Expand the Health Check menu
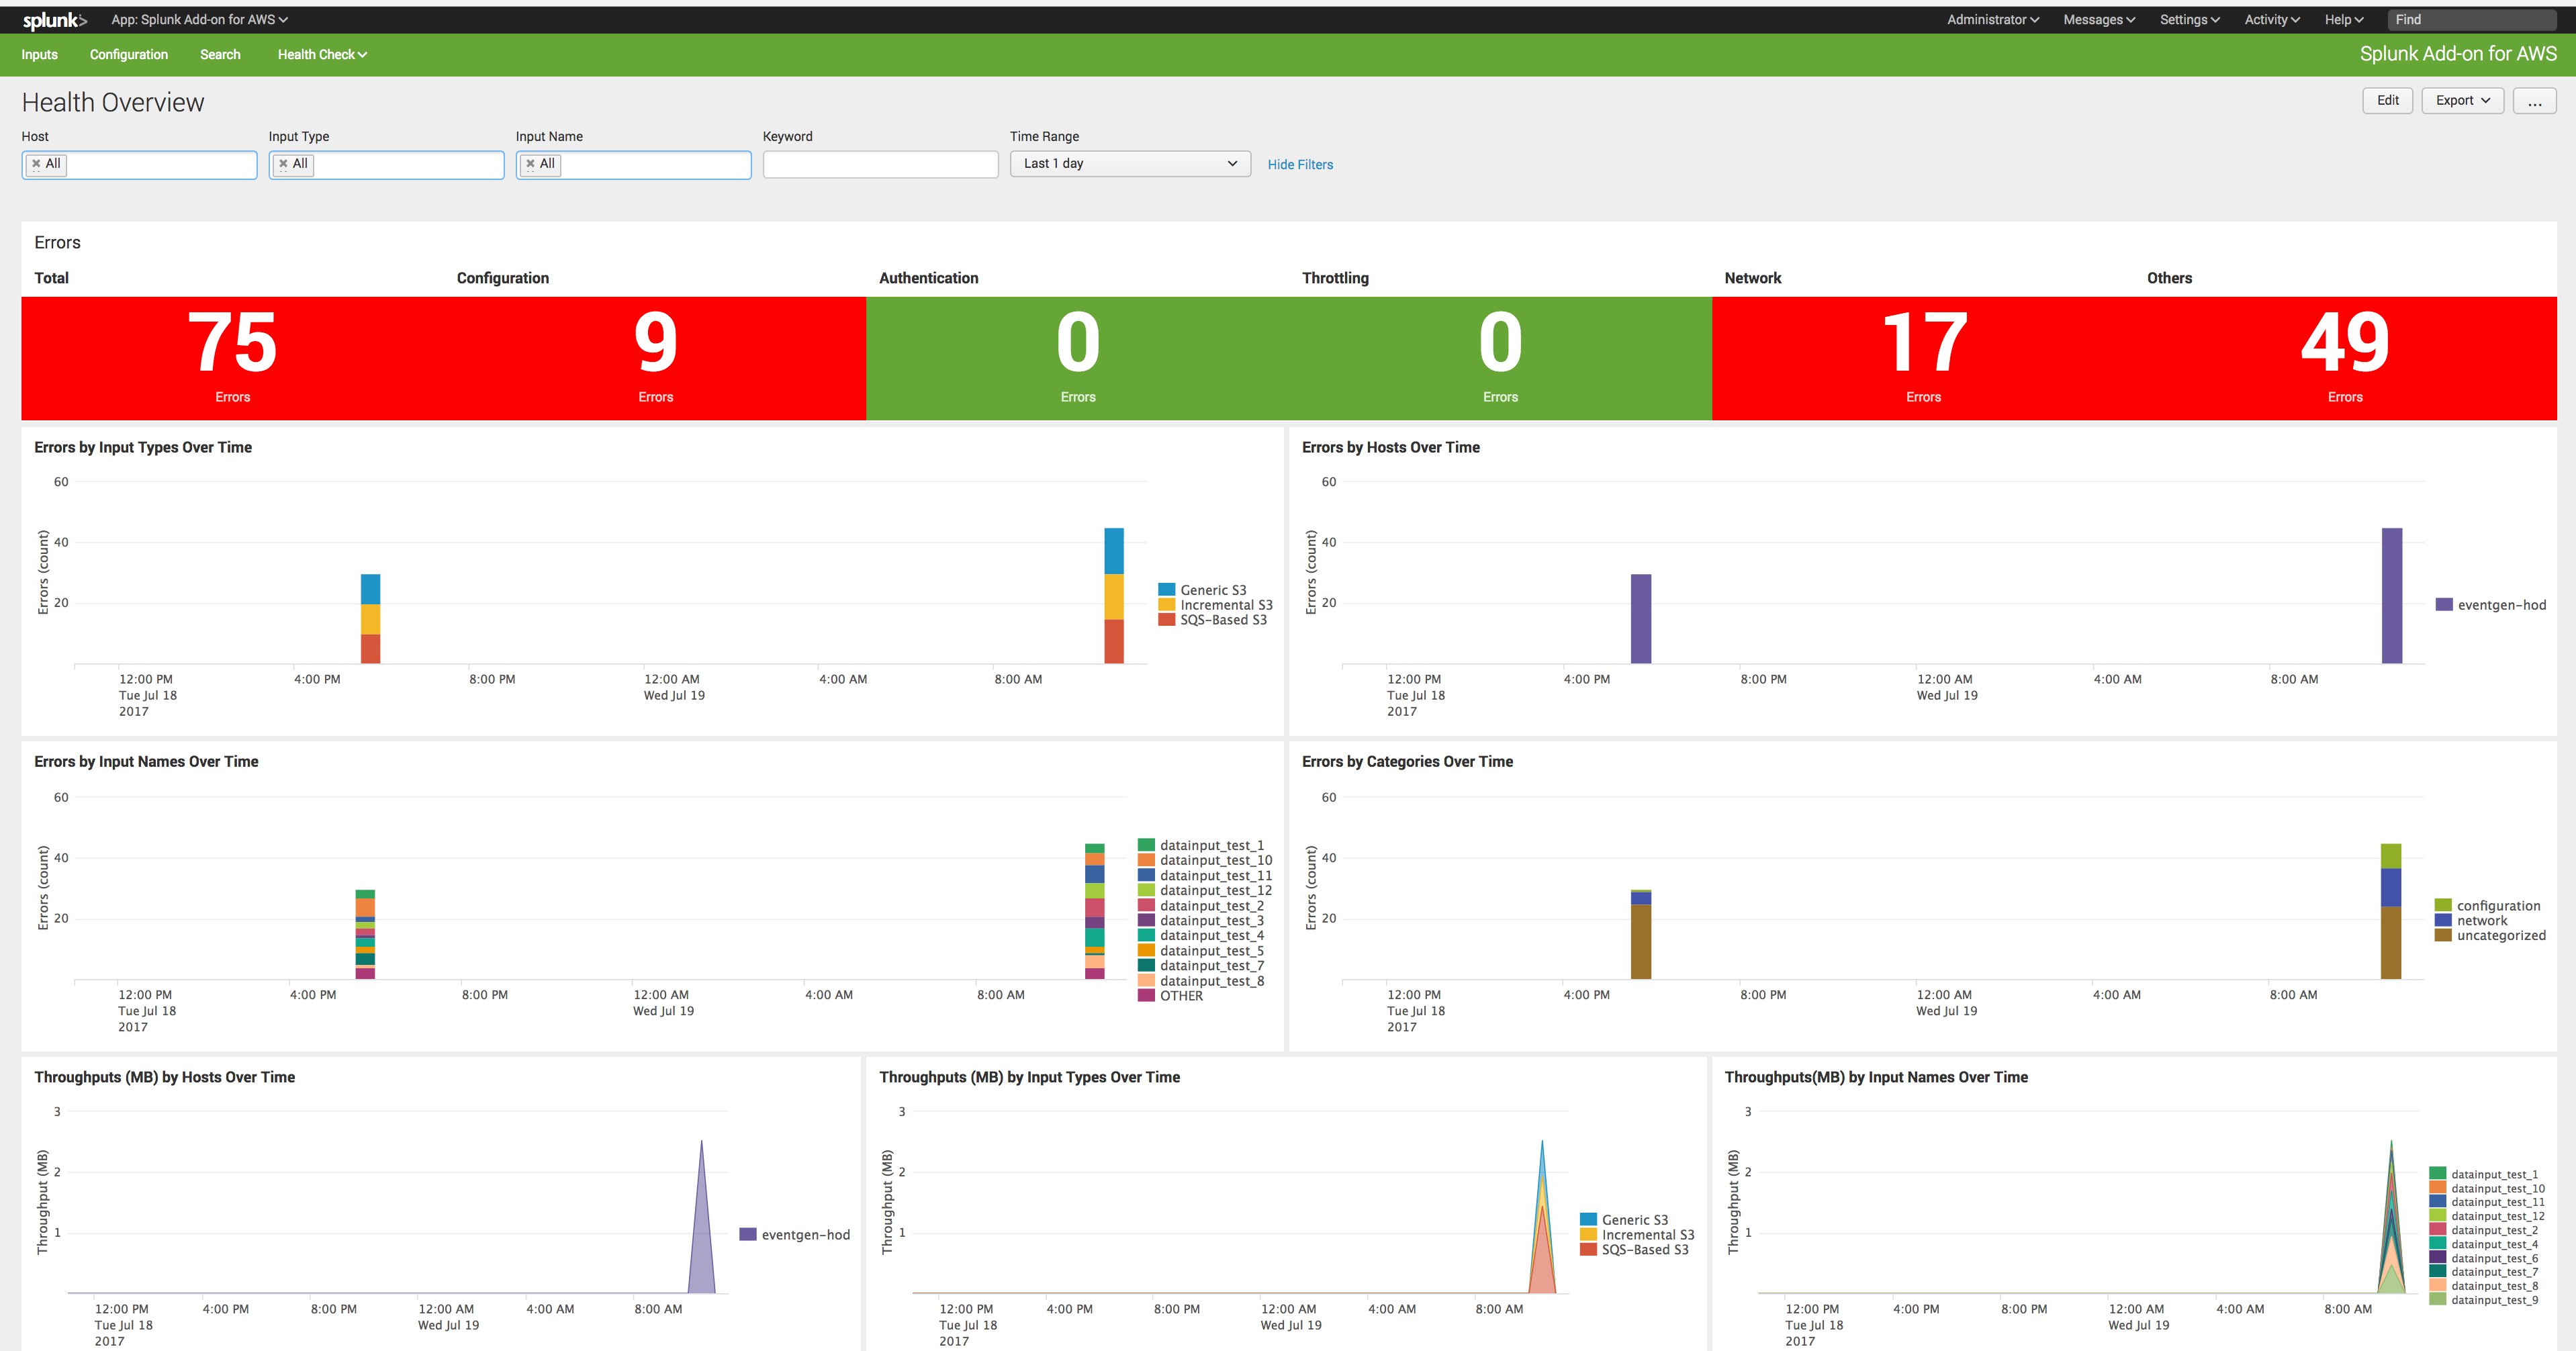The image size is (2576, 1351). pyautogui.click(x=321, y=54)
